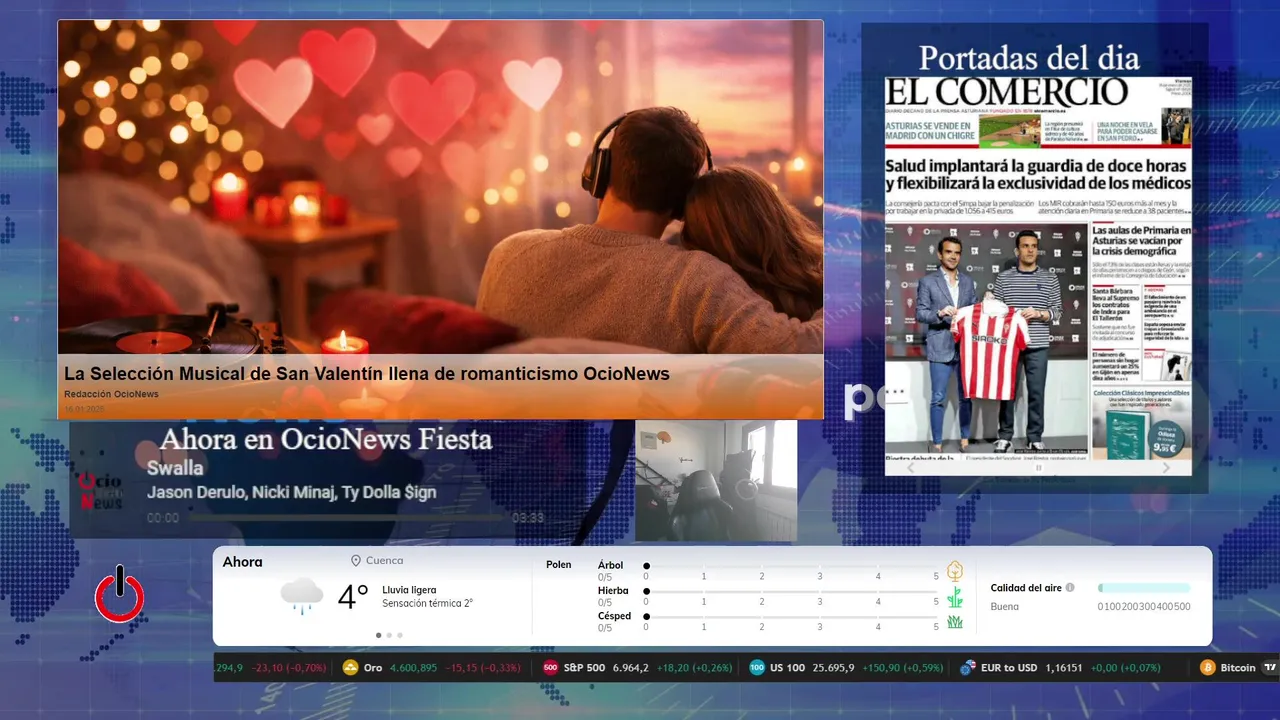
Task: Click the webcam room video thumbnail
Action: click(x=716, y=480)
